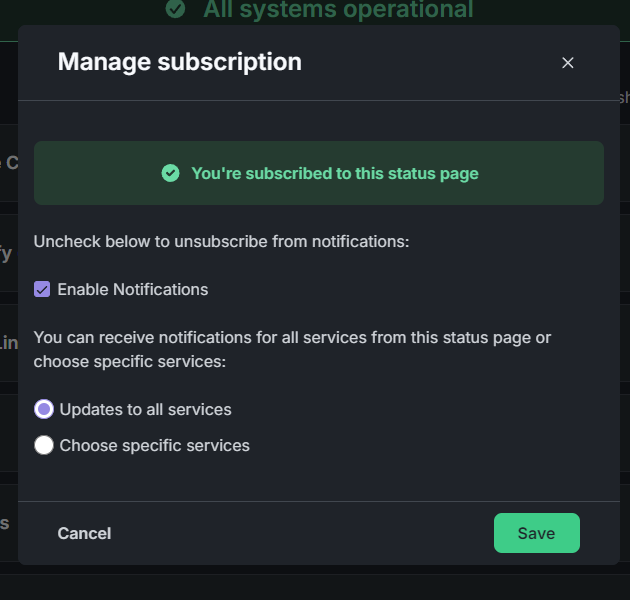
Task: Click the dialog footer between Cancel and Save
Action: [300, 533]
